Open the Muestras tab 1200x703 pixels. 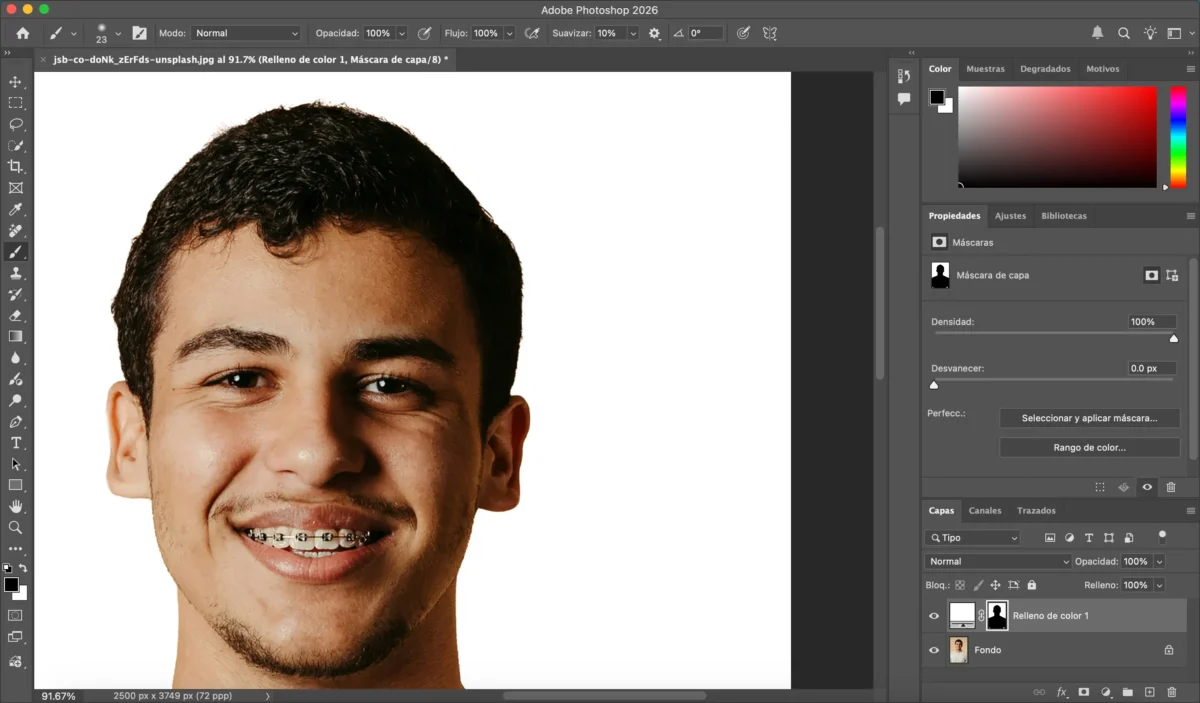[x=985, y=69]
